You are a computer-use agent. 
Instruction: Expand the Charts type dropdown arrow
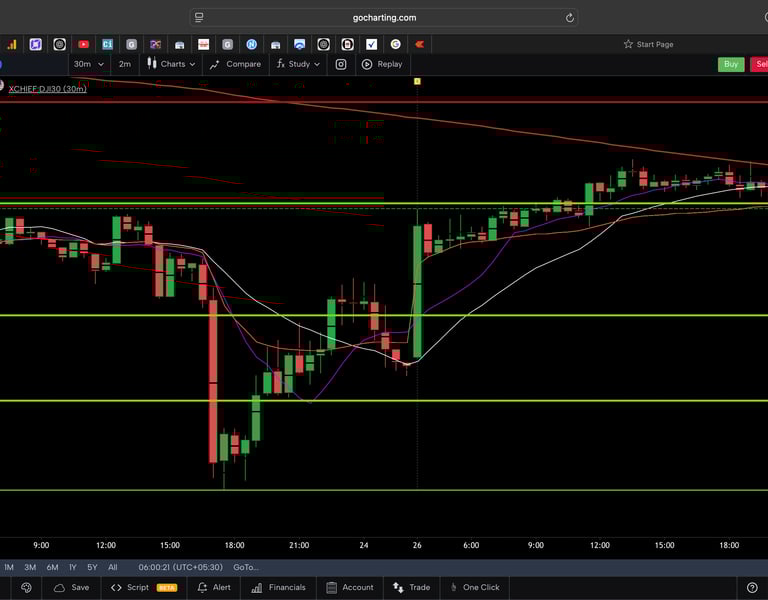pos(192,64)
